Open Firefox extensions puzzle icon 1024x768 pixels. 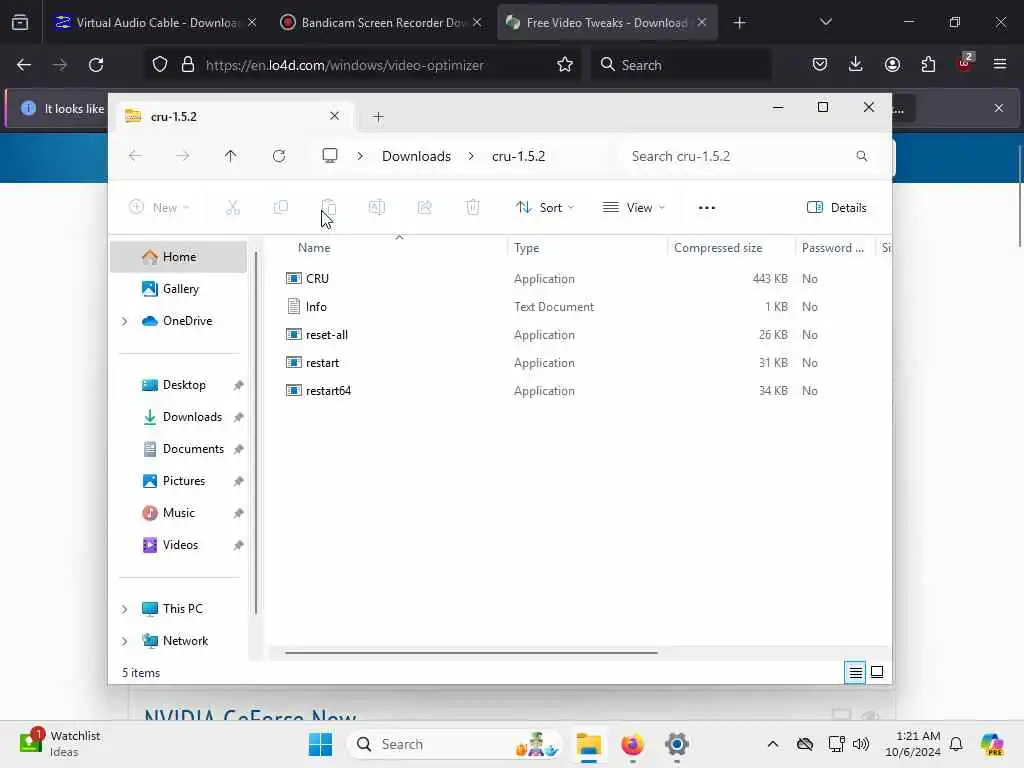928,65
